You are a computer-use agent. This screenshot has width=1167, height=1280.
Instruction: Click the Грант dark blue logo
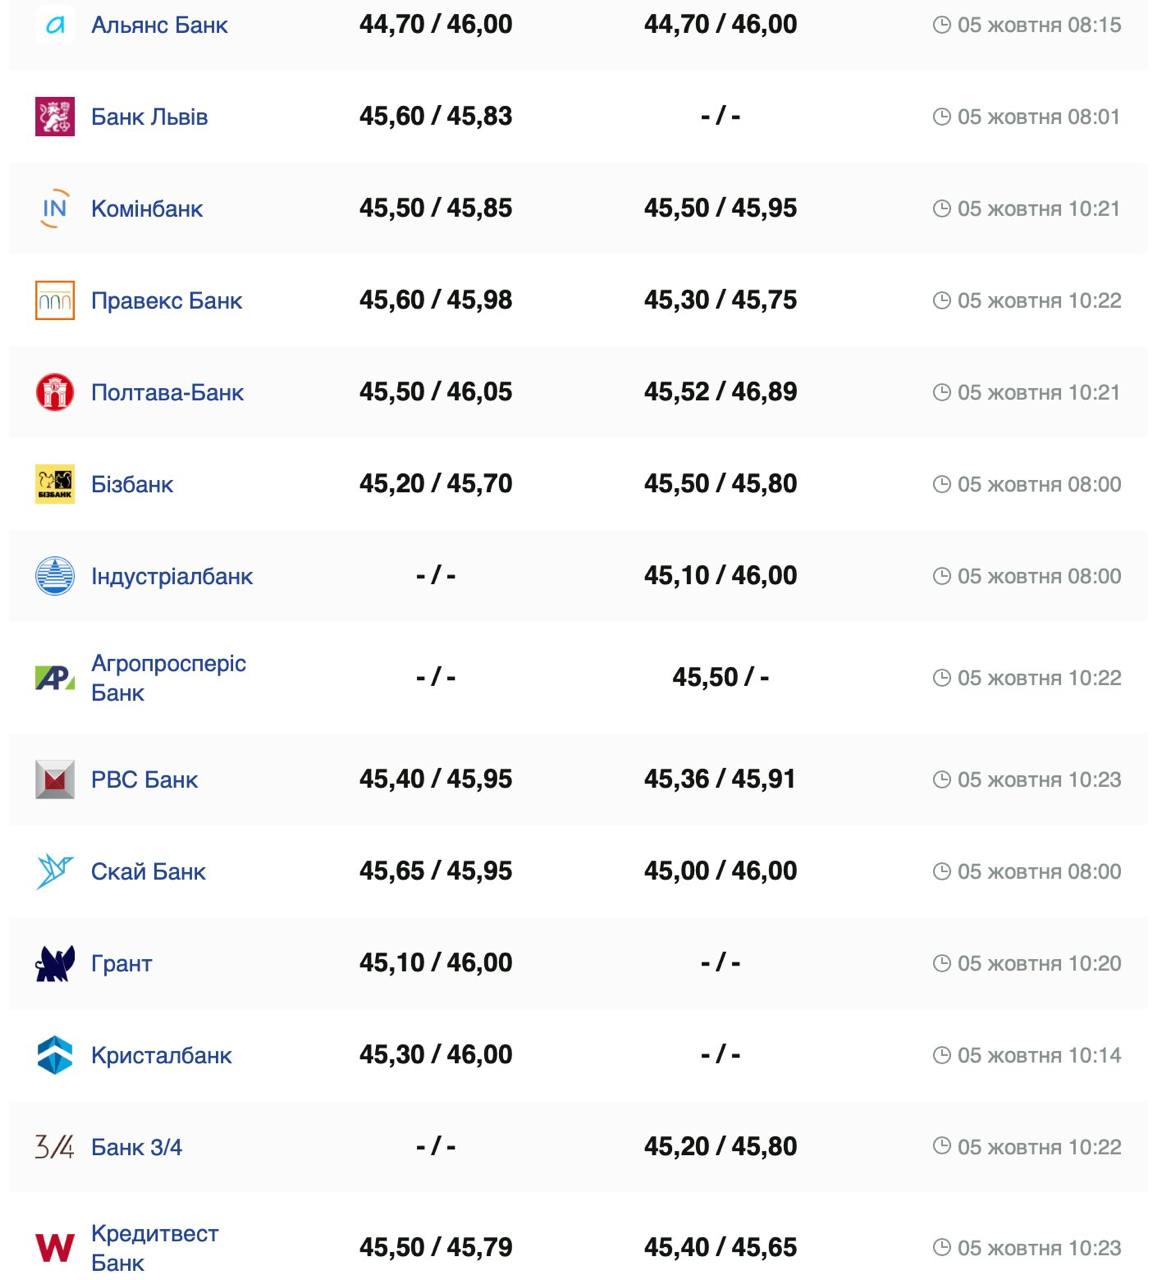point(55,963)
